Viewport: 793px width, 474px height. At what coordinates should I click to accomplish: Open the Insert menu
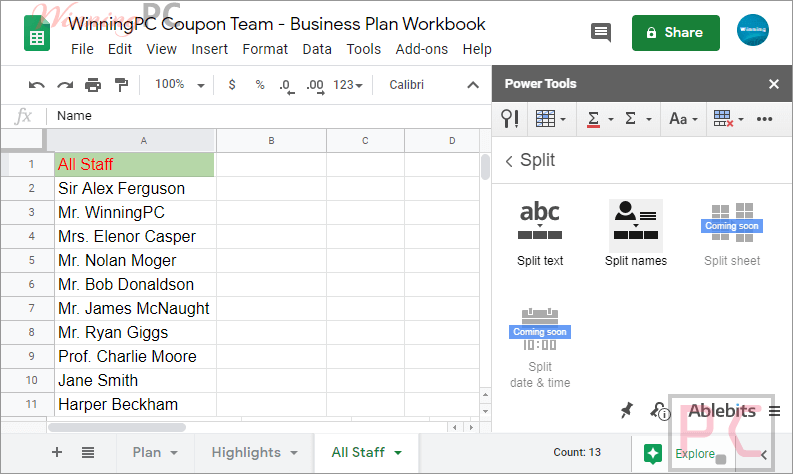(x=209, y=49)
